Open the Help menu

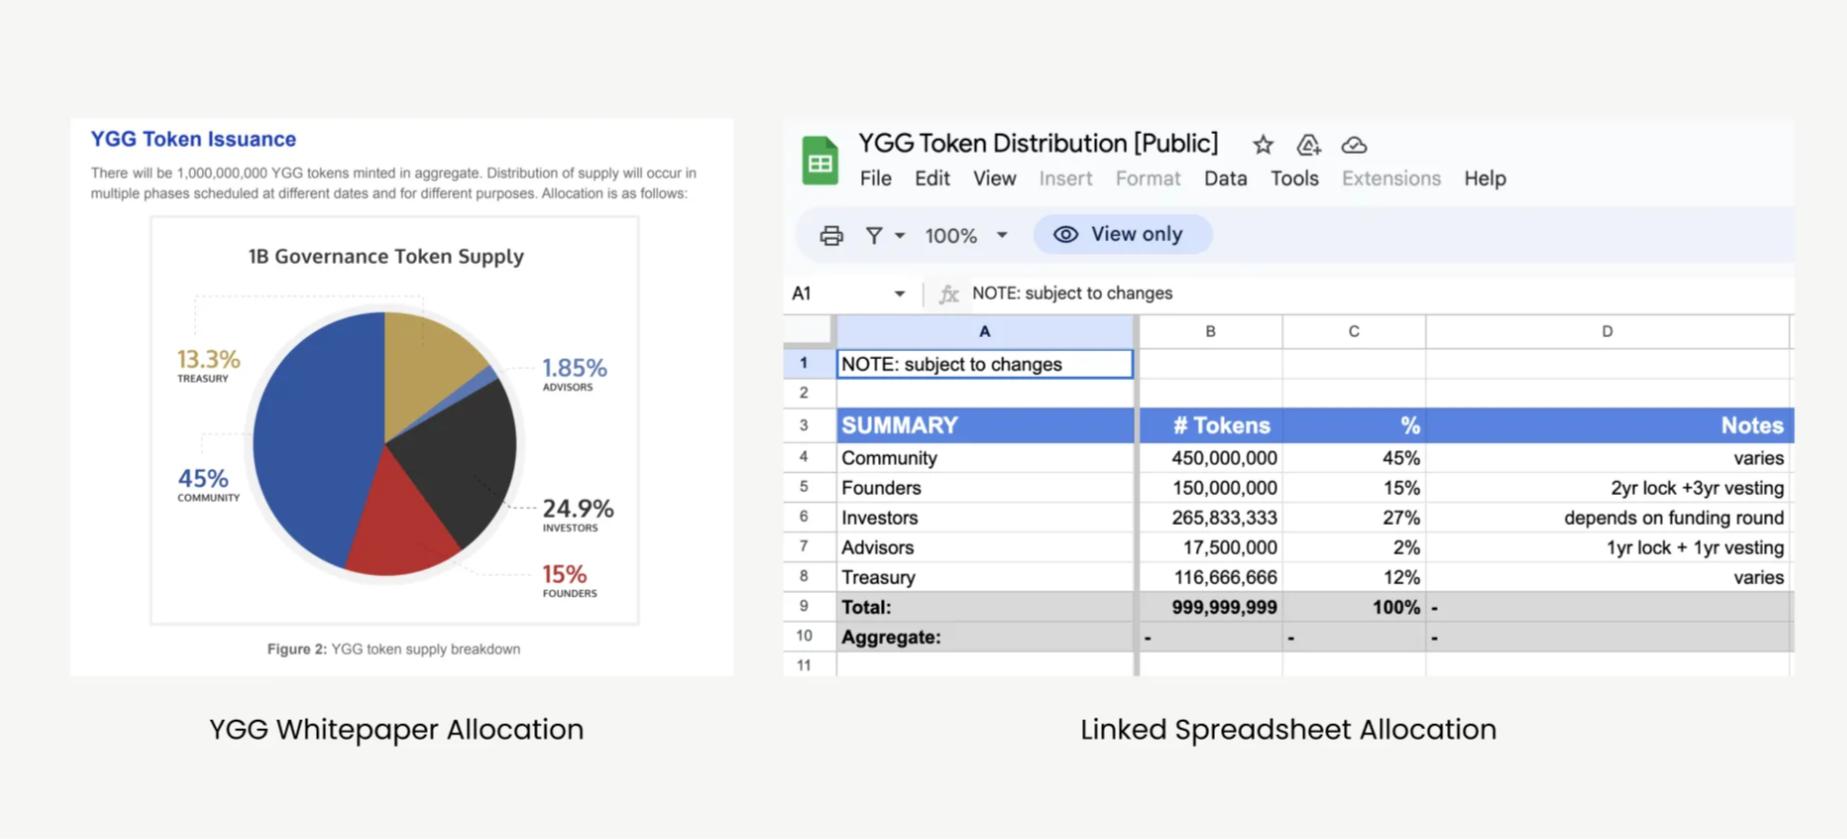tap(1484, 178)
